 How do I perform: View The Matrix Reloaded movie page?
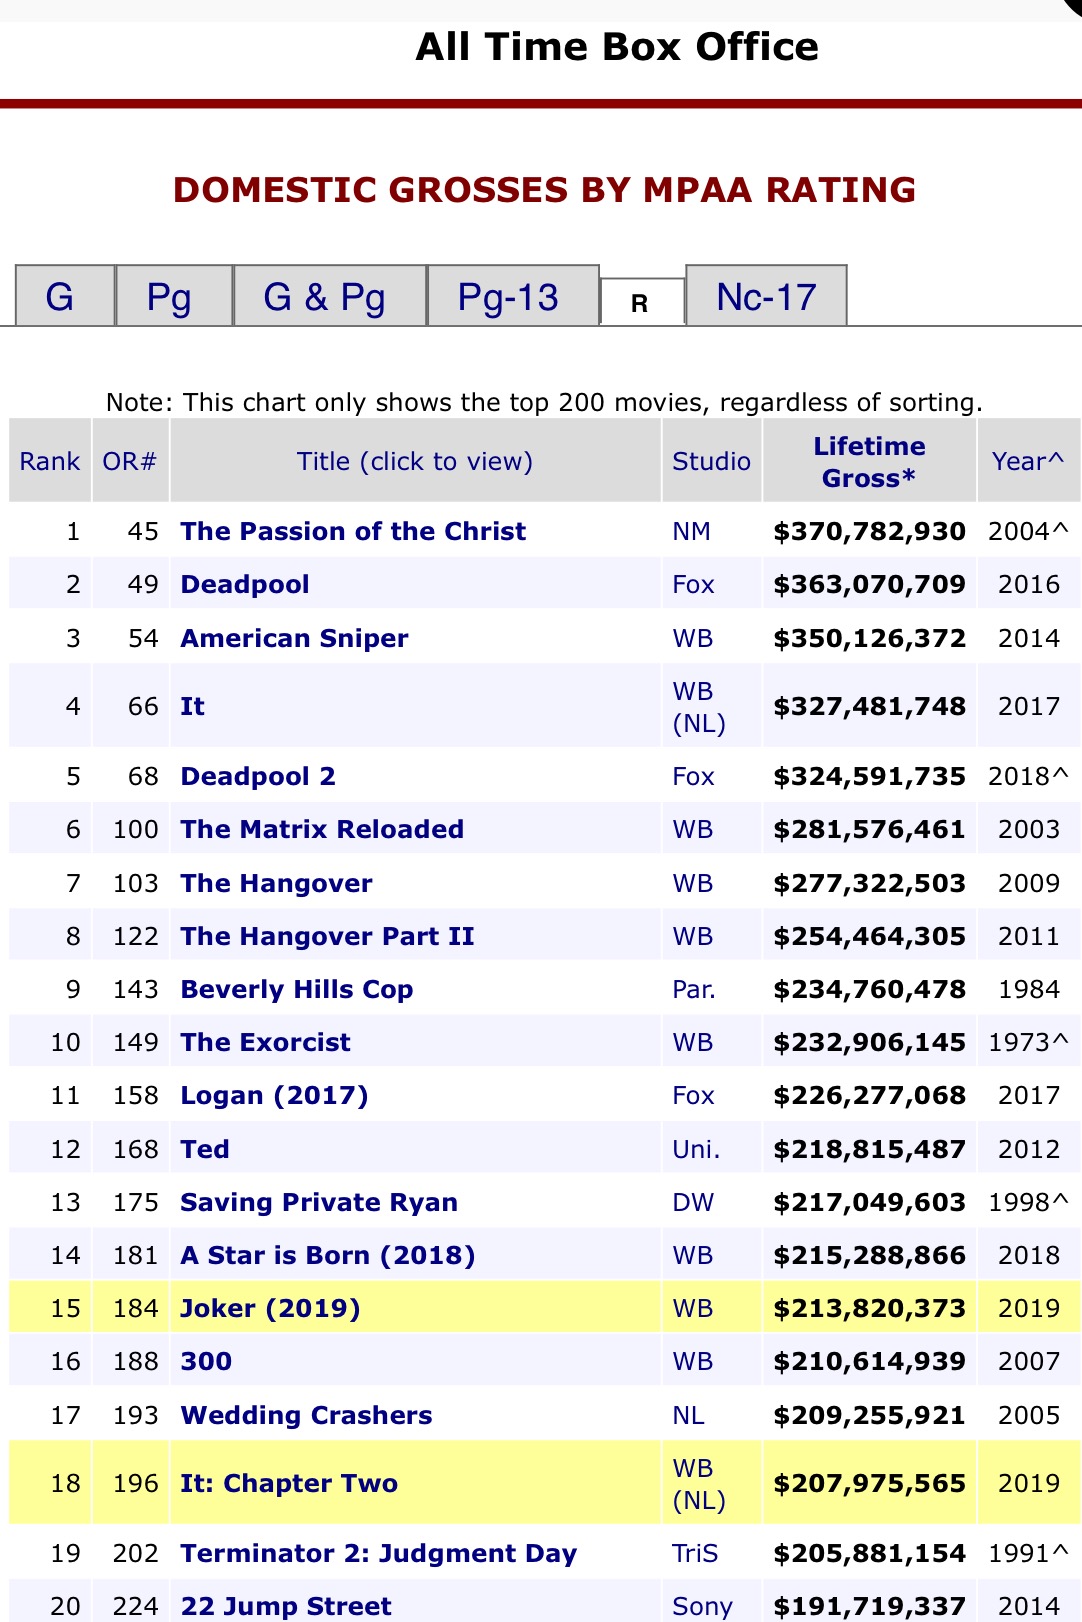322,829
